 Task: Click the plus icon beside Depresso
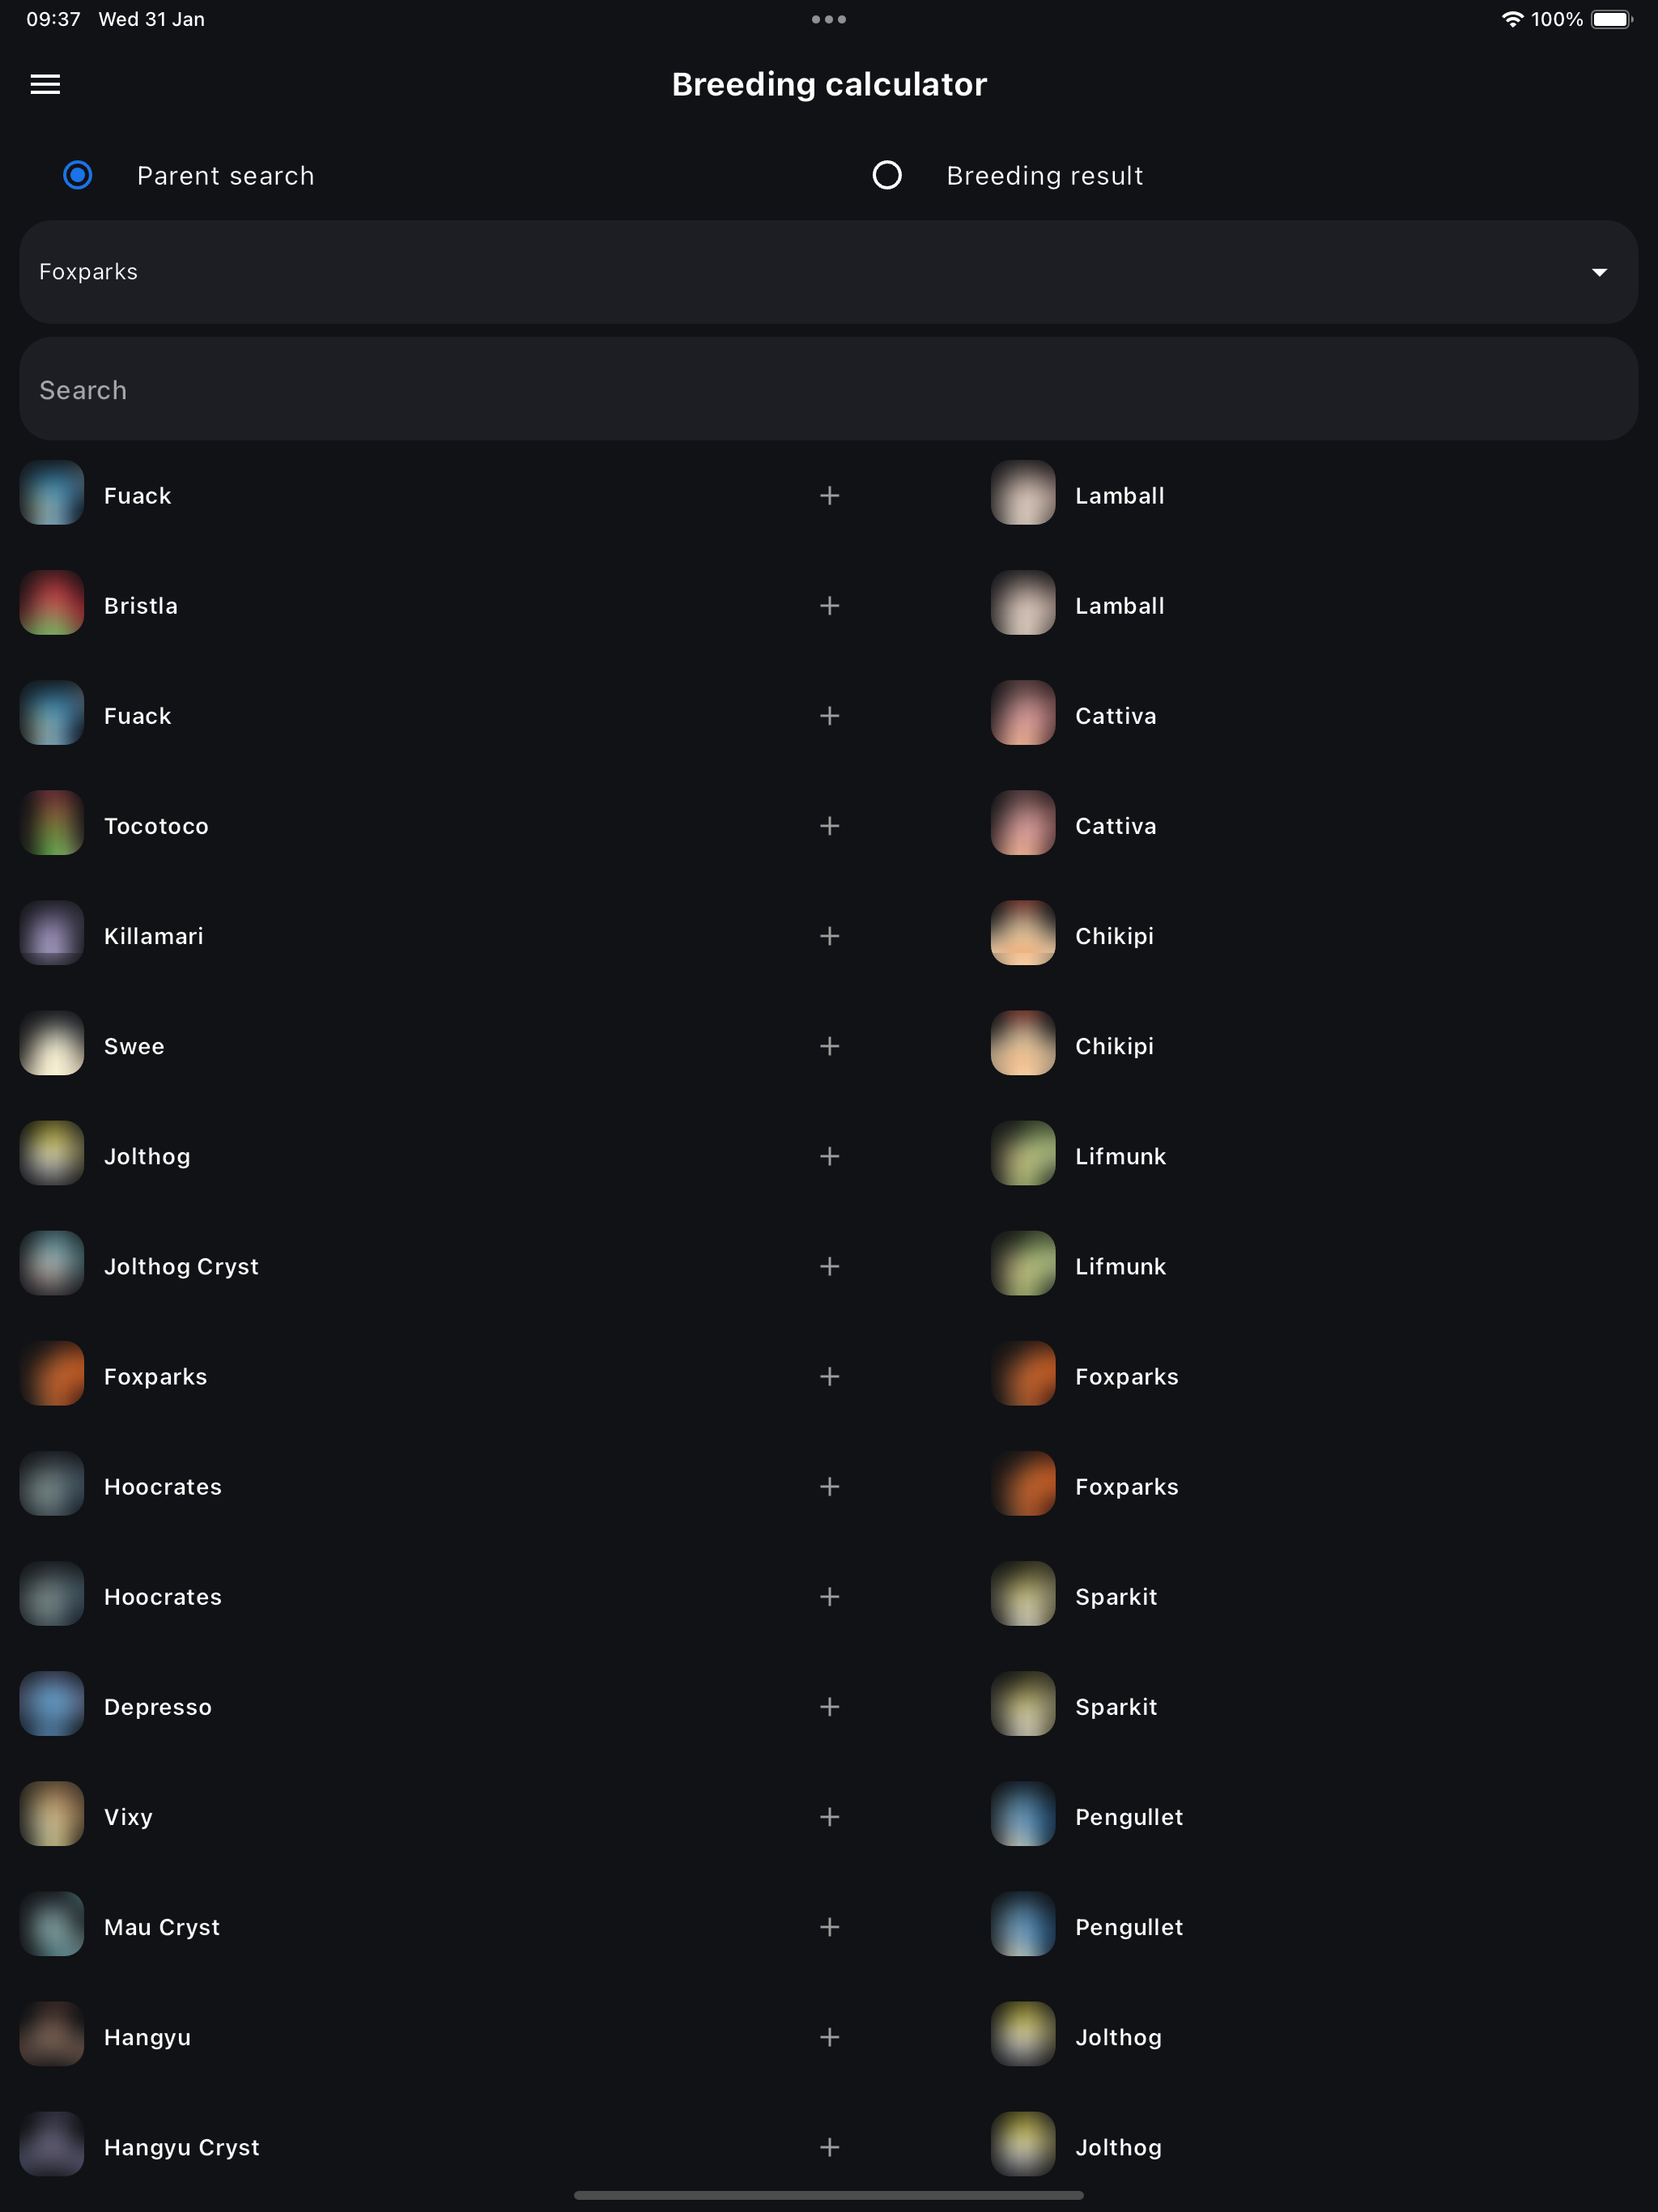point(829,1707)
